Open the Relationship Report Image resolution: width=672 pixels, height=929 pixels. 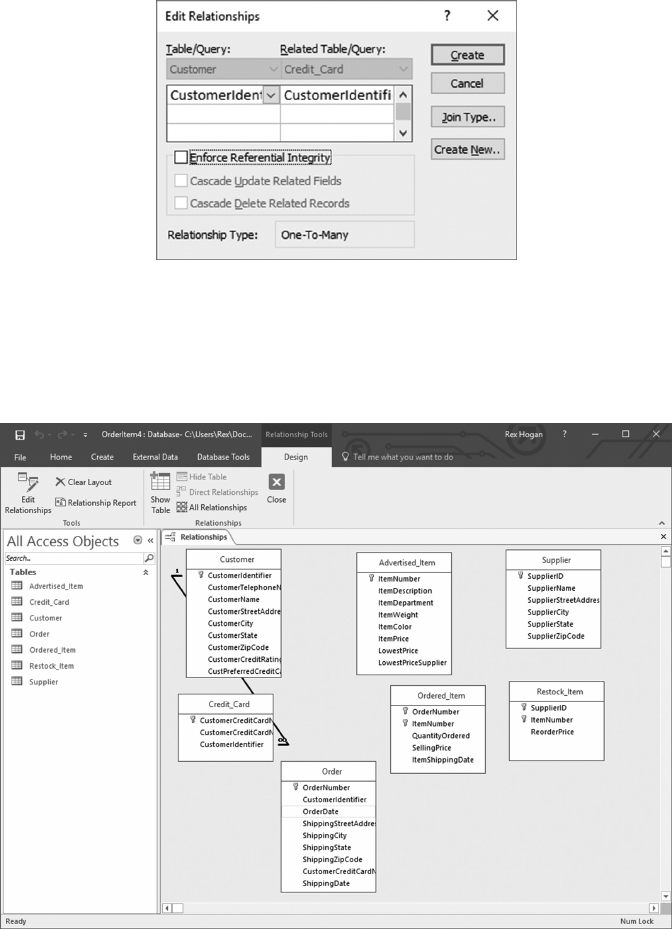[95, 502]
